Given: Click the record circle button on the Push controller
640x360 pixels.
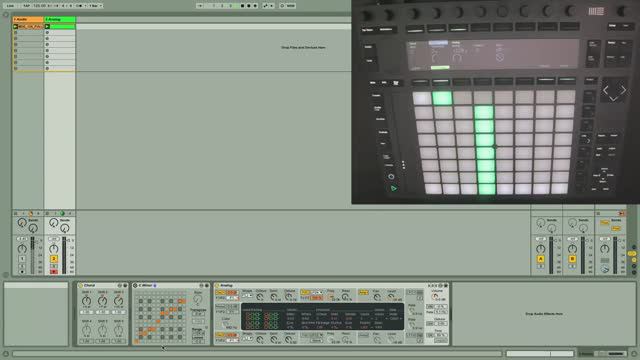Looking at the screenshot, I should point(391,176).
